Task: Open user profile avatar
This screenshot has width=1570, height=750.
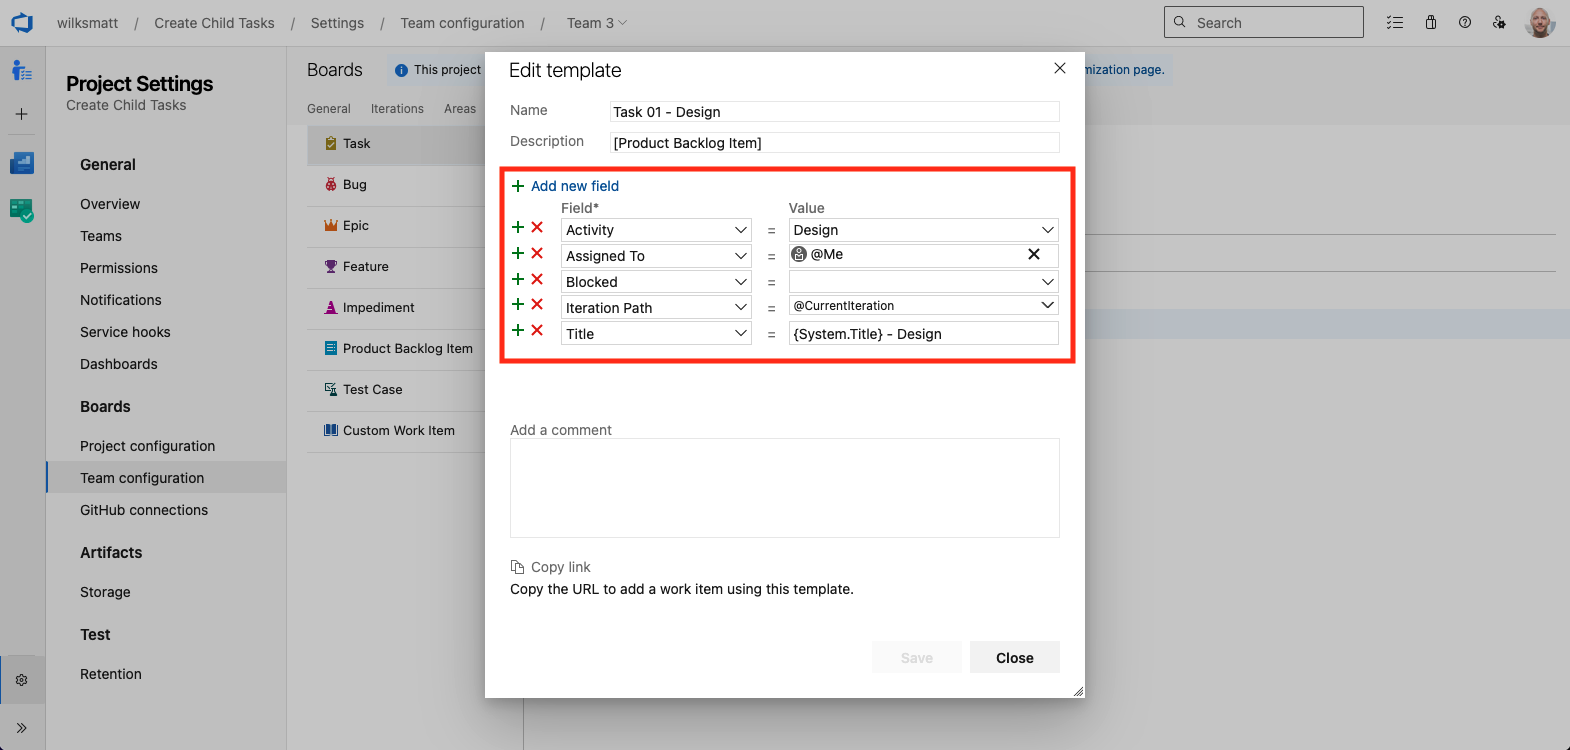Action: point(1540,22)
